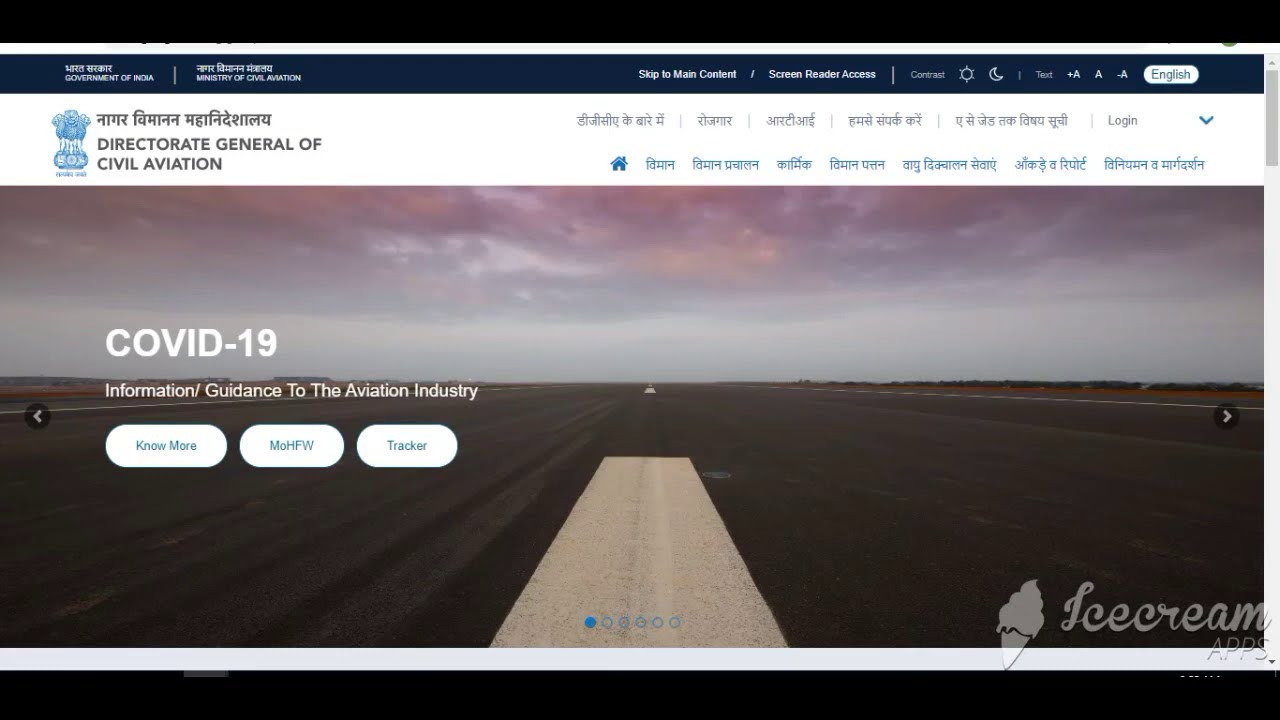Image resolution: width=1280 pixels, height=720 pixels.
Task: Open the विमान menu
Action: [x=660, y=165]
